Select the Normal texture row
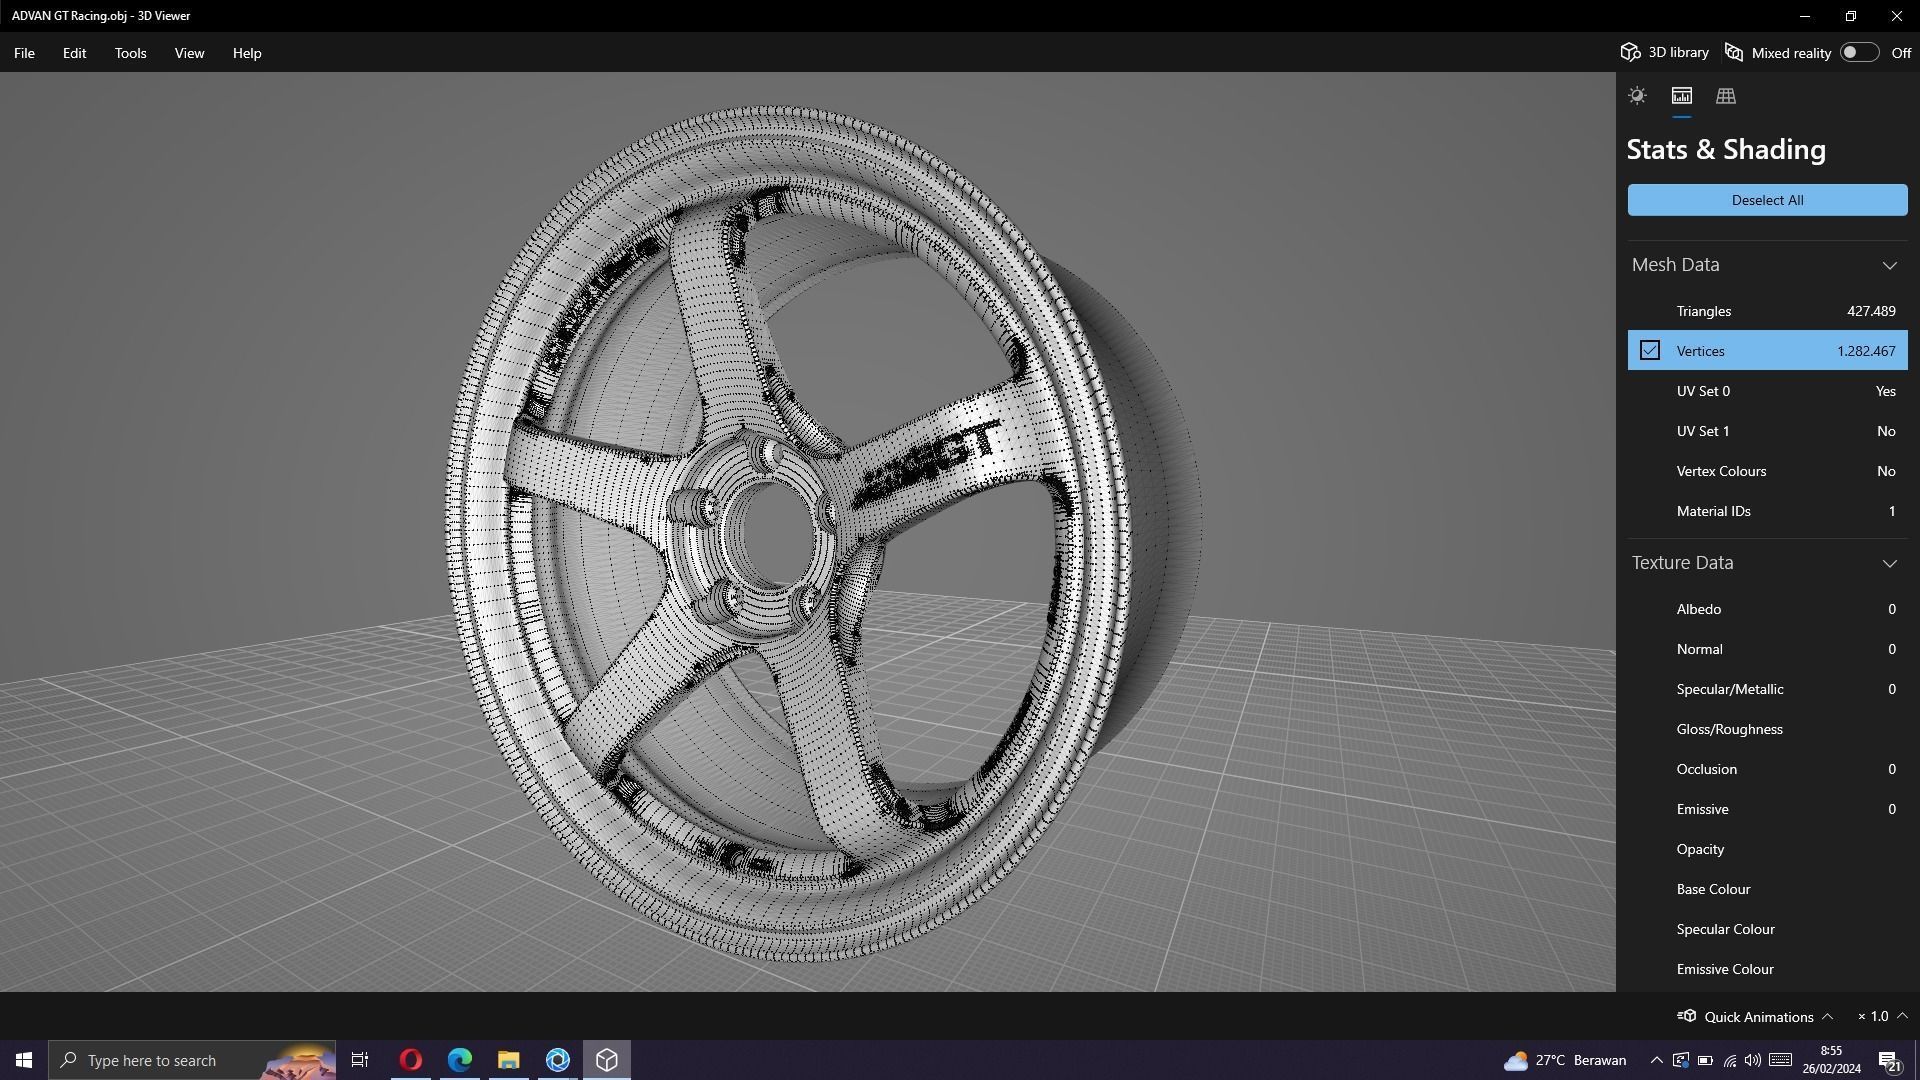Viewport: 1920px width, 1080px height. [1767, 649]
